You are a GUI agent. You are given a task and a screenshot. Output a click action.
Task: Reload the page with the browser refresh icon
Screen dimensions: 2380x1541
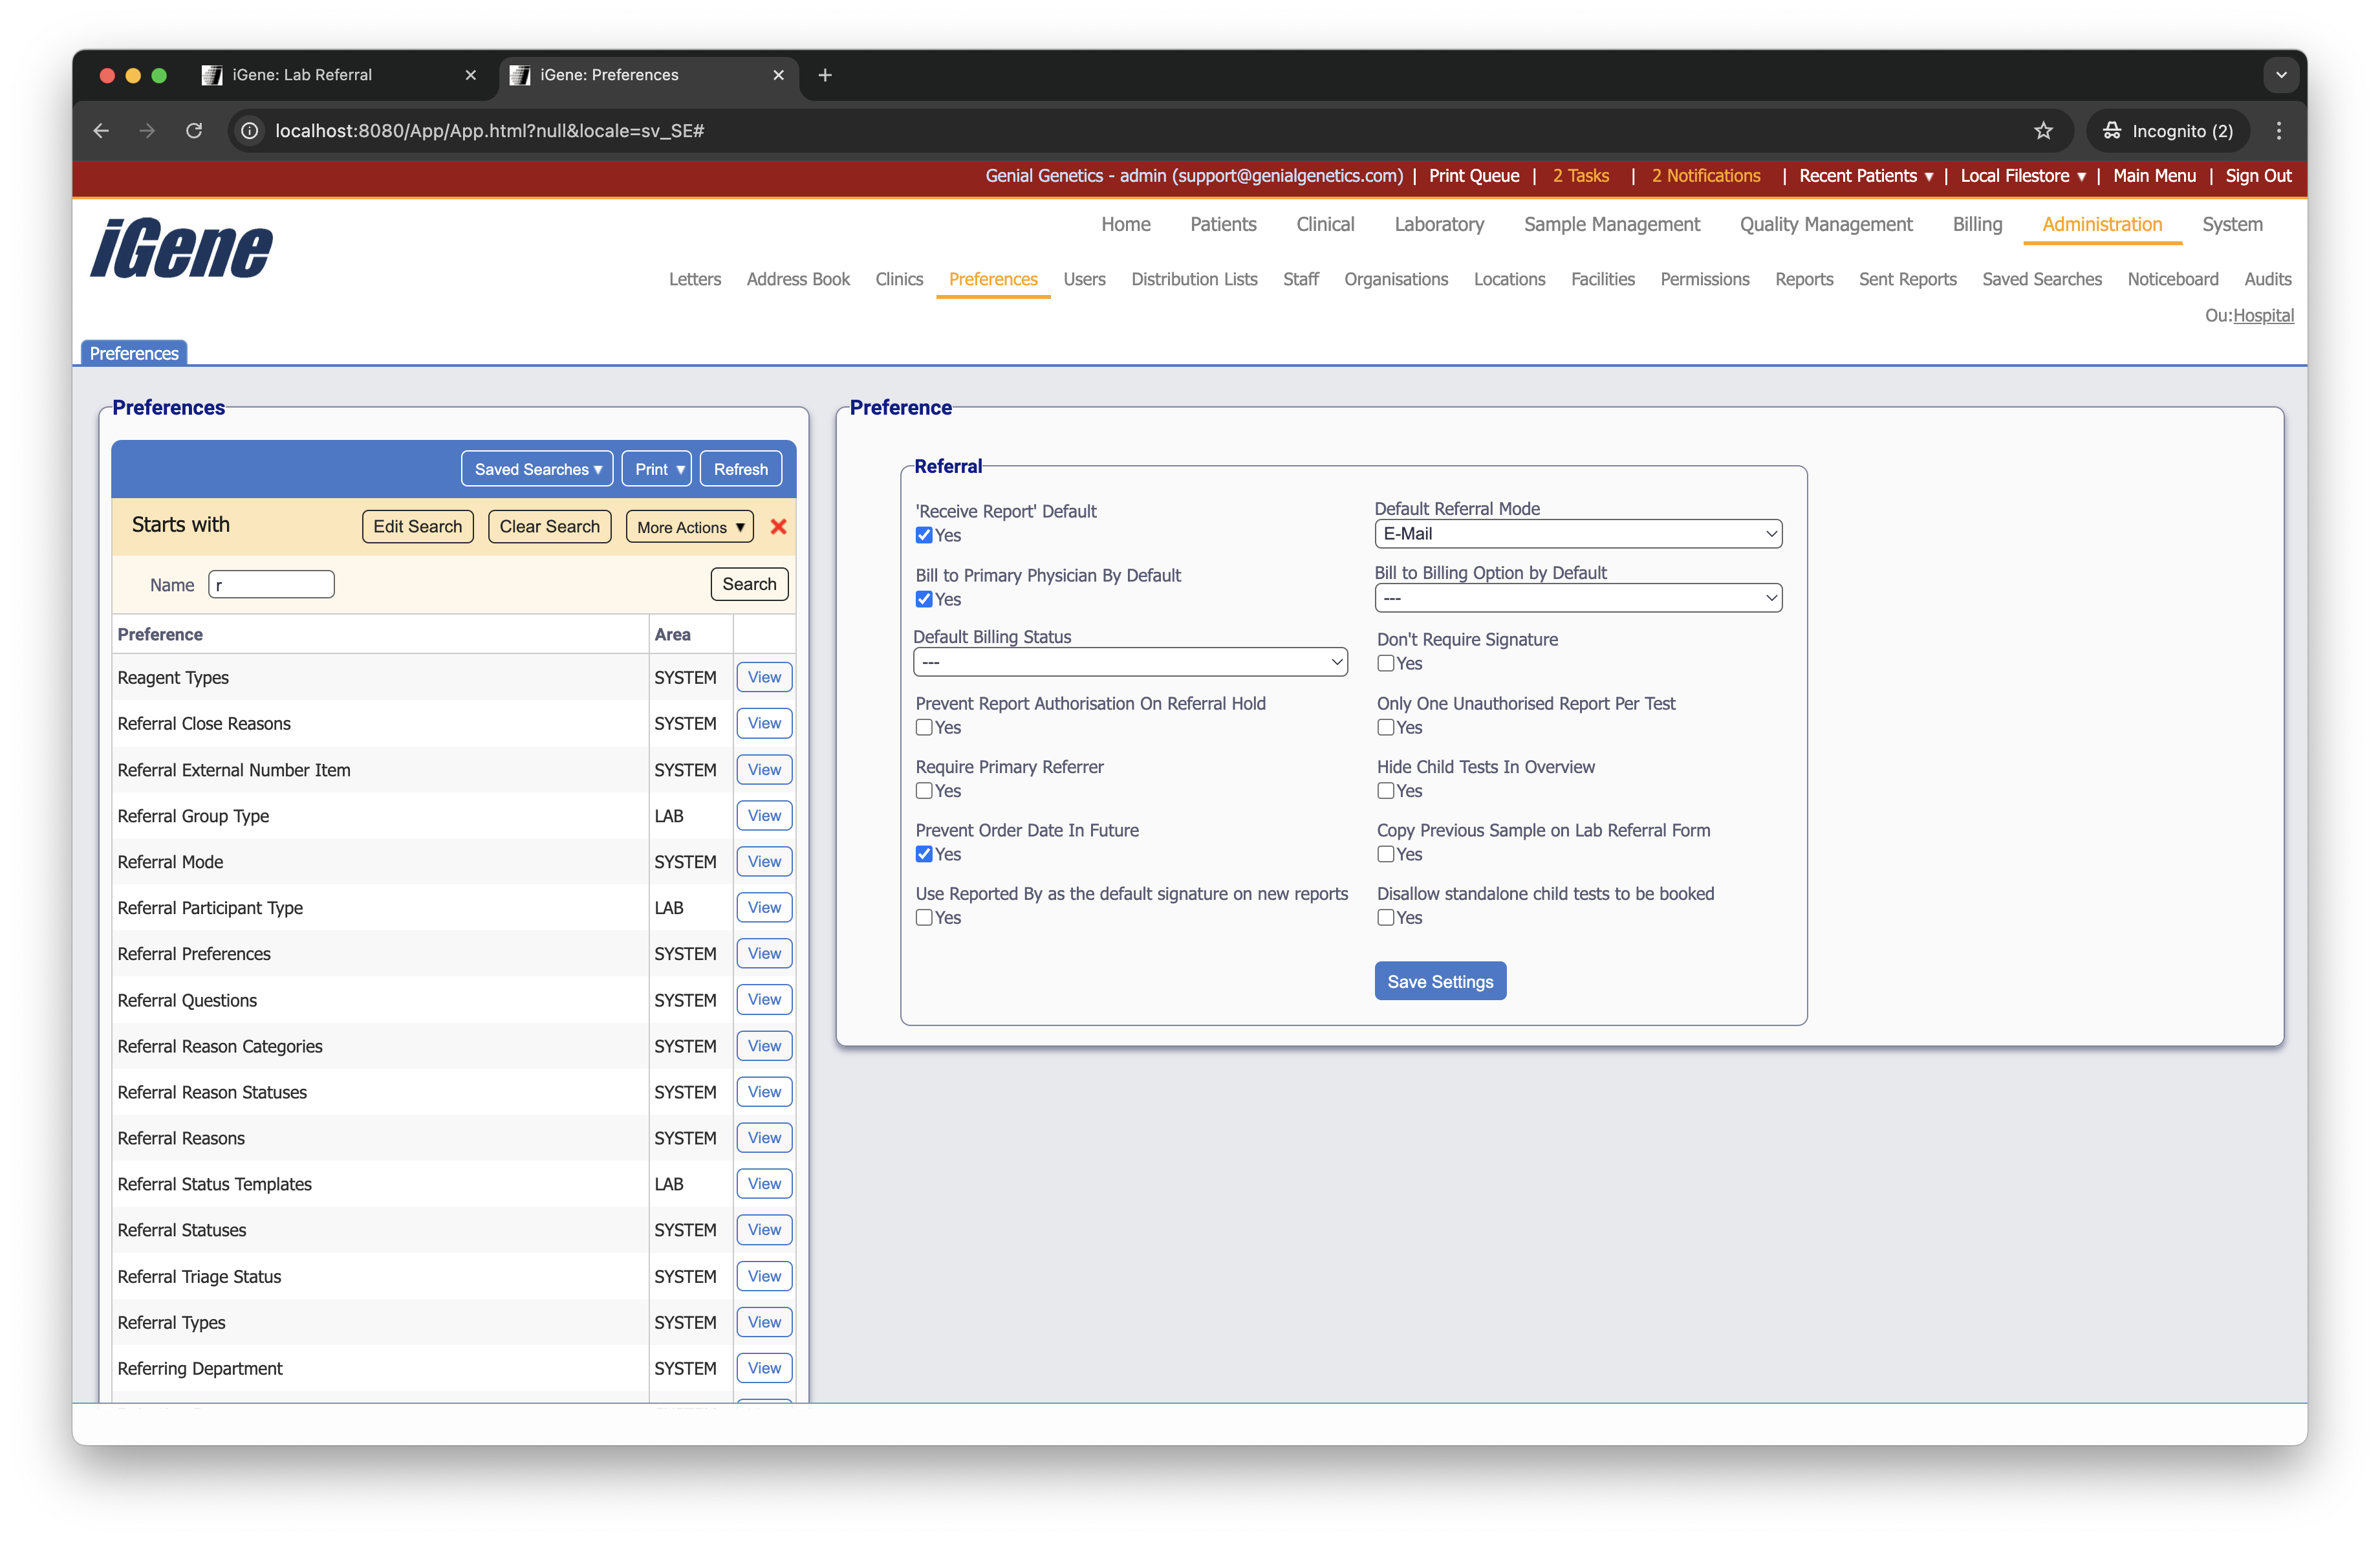pos(194,131)
